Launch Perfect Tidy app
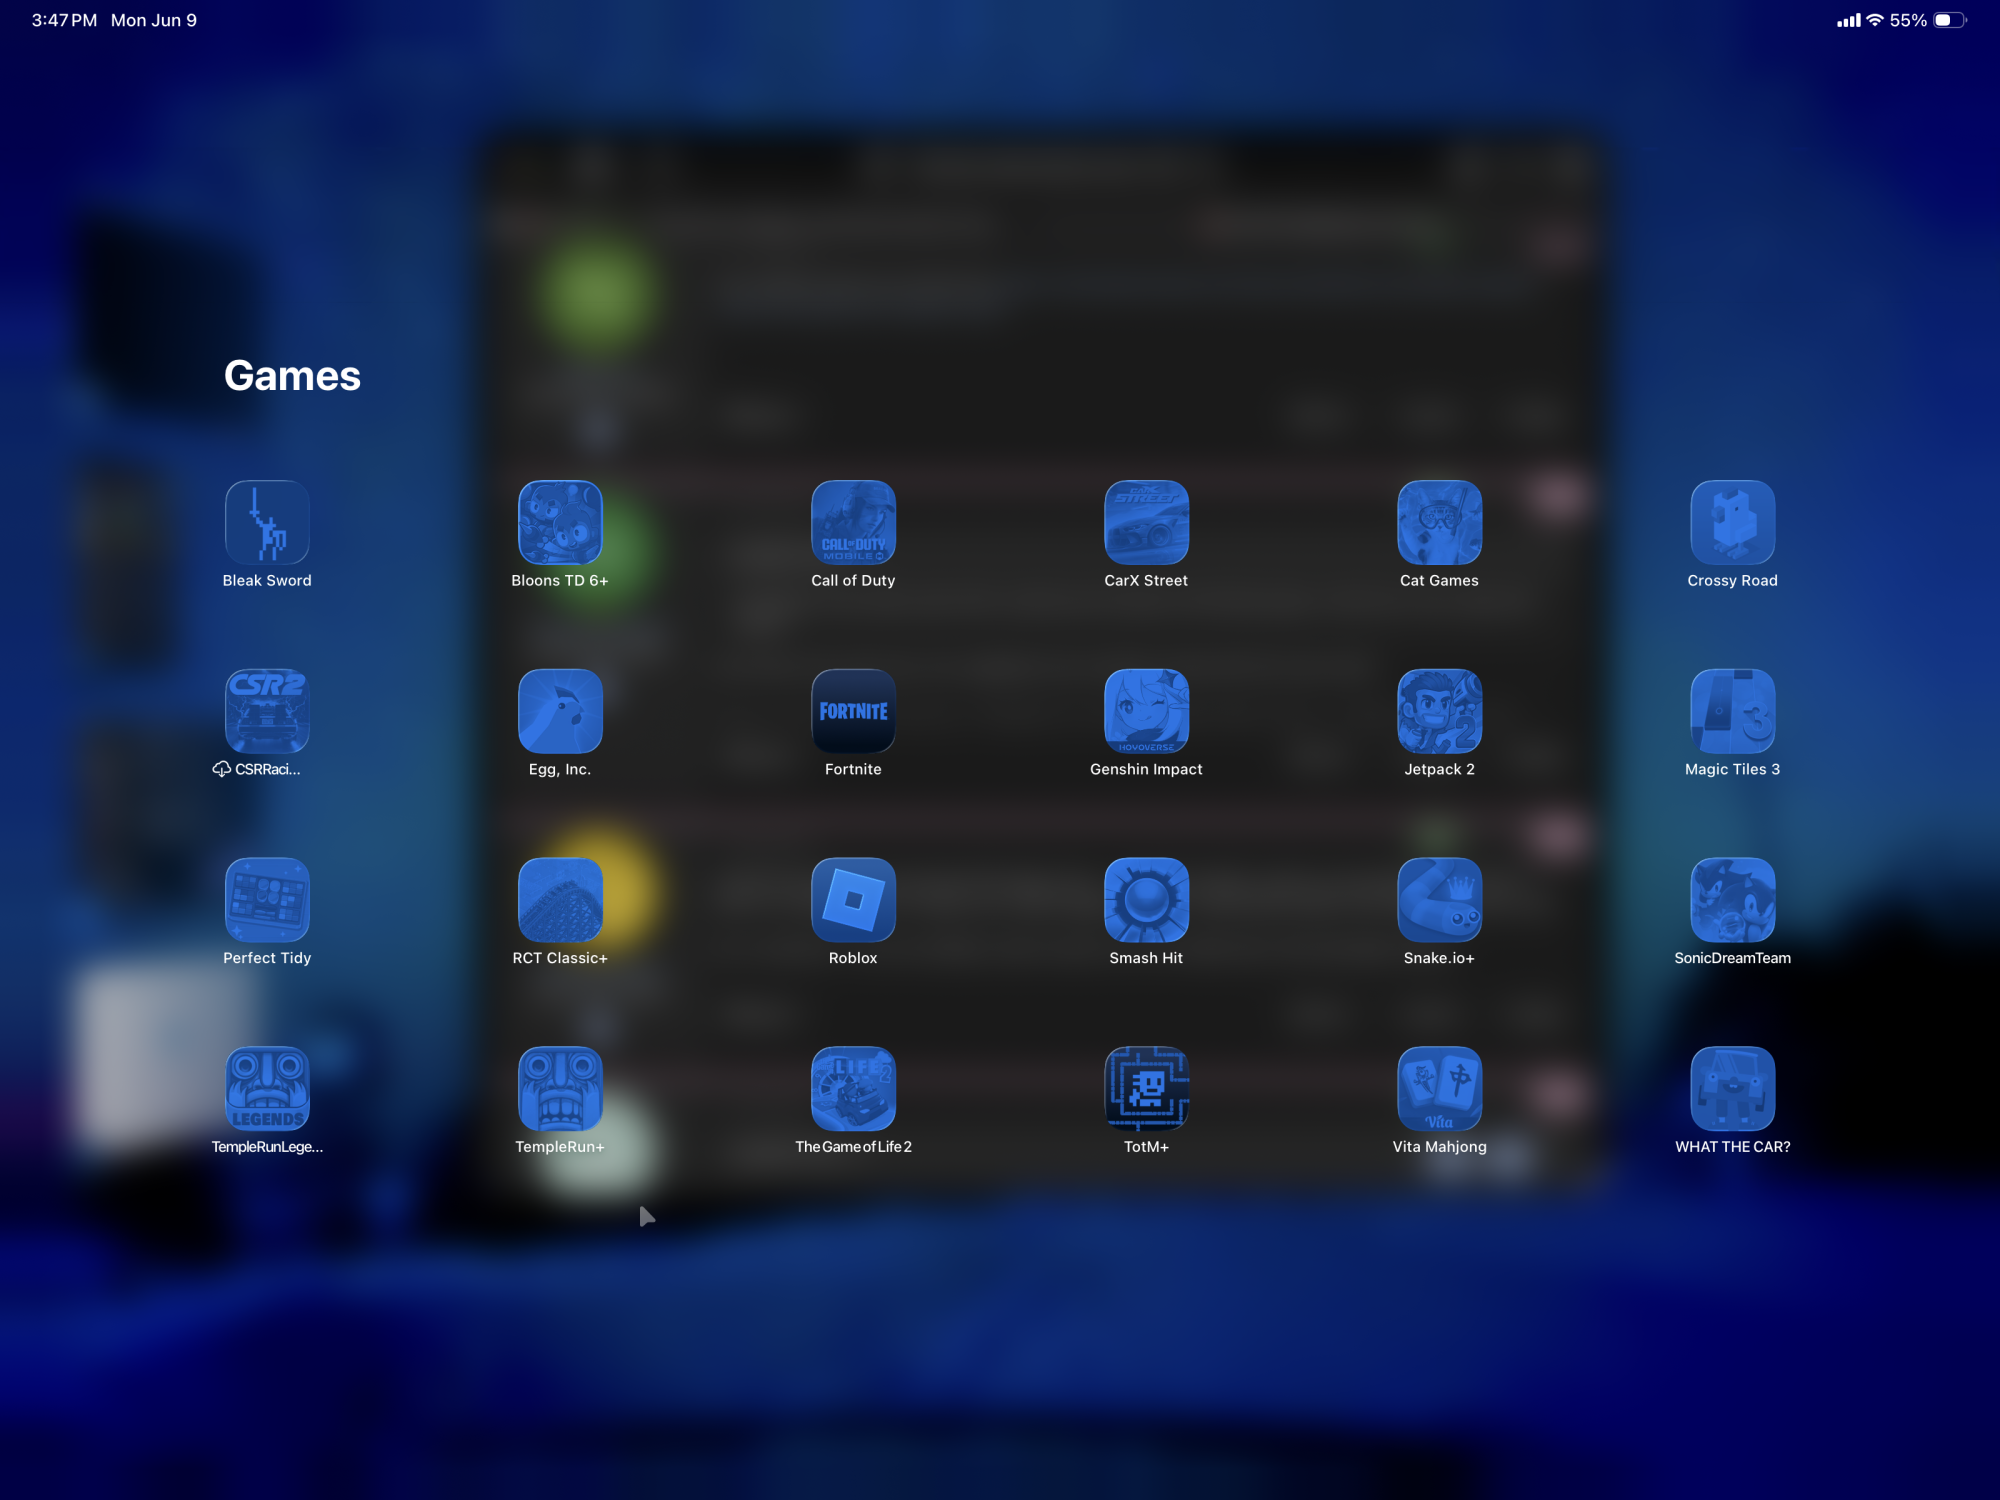 (267, 900)
